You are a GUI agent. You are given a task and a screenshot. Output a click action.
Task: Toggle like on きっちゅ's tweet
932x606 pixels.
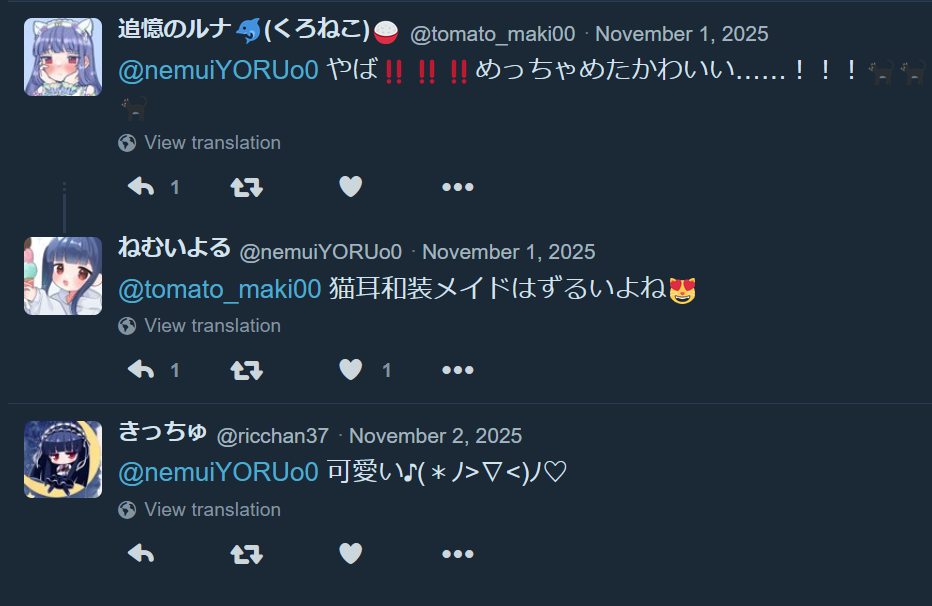click(351, 553)
